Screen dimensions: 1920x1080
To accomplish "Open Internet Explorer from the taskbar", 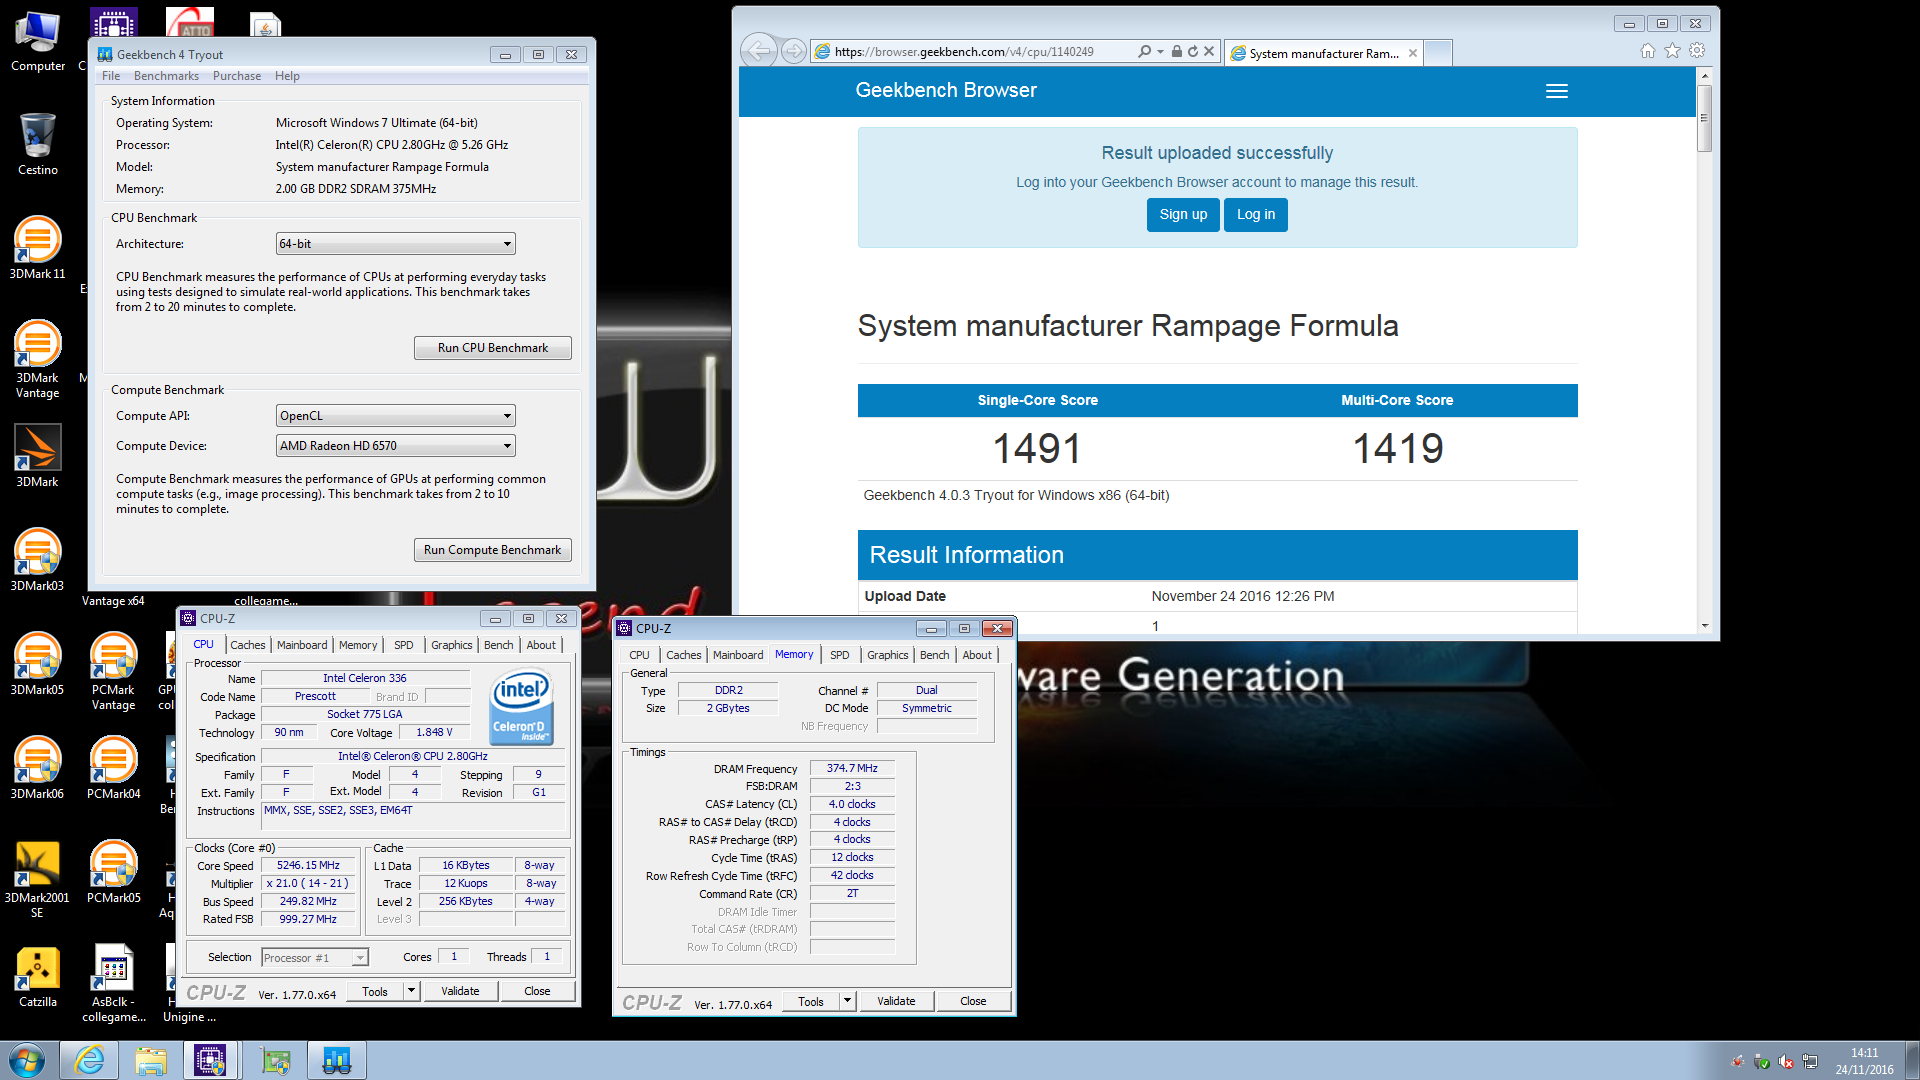I will pyautogui.click(x=89, y=1060).
